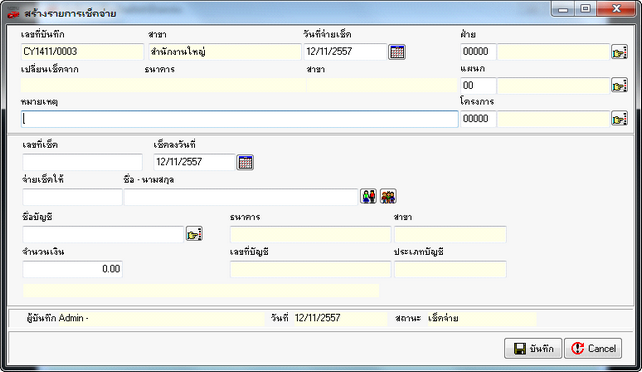Click the ชื่อบัญชี account name field
The image size is (642, 372).
tap(103, 234)
